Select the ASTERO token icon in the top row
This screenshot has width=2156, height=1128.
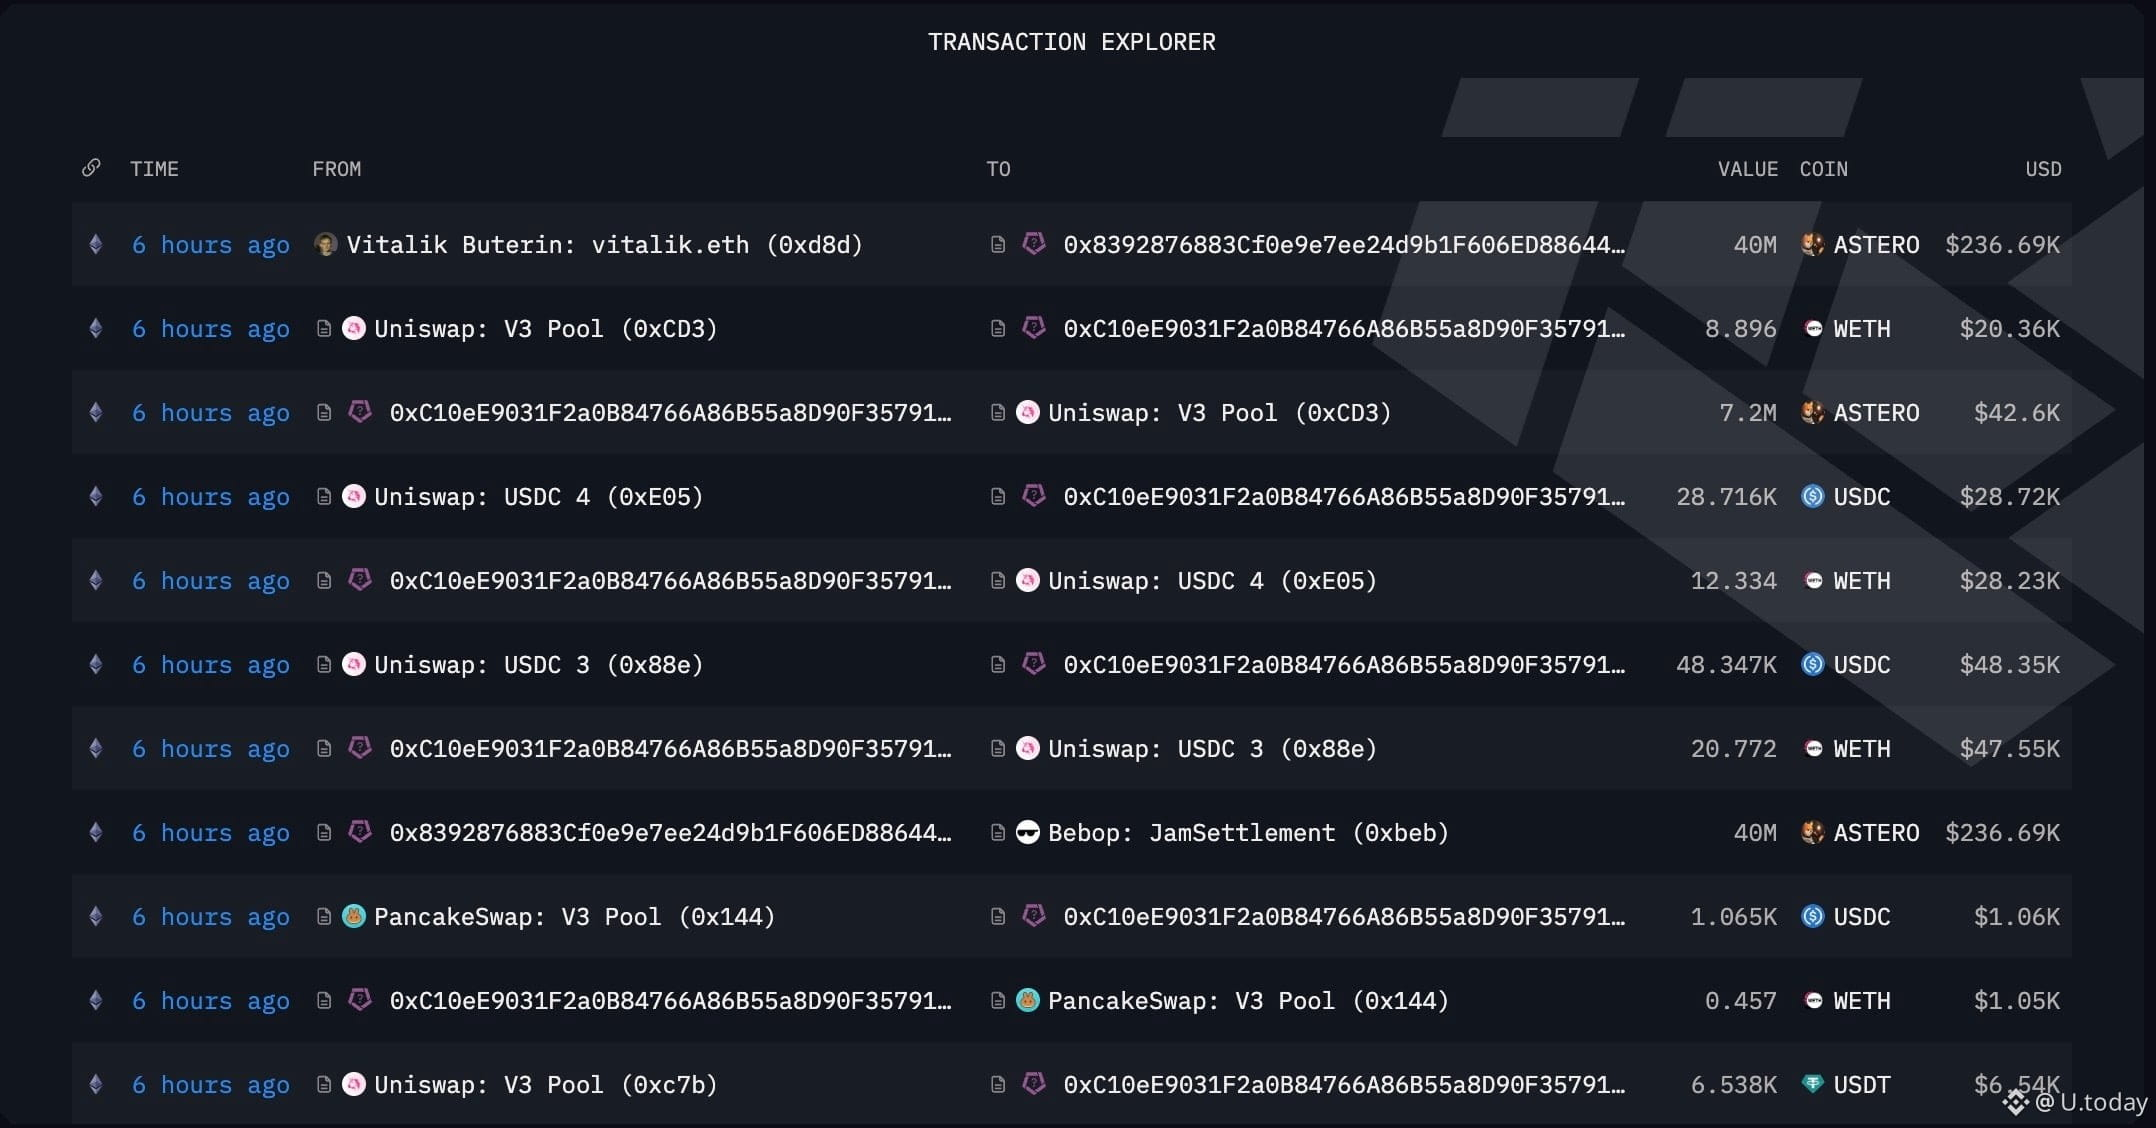(1812, 244)
